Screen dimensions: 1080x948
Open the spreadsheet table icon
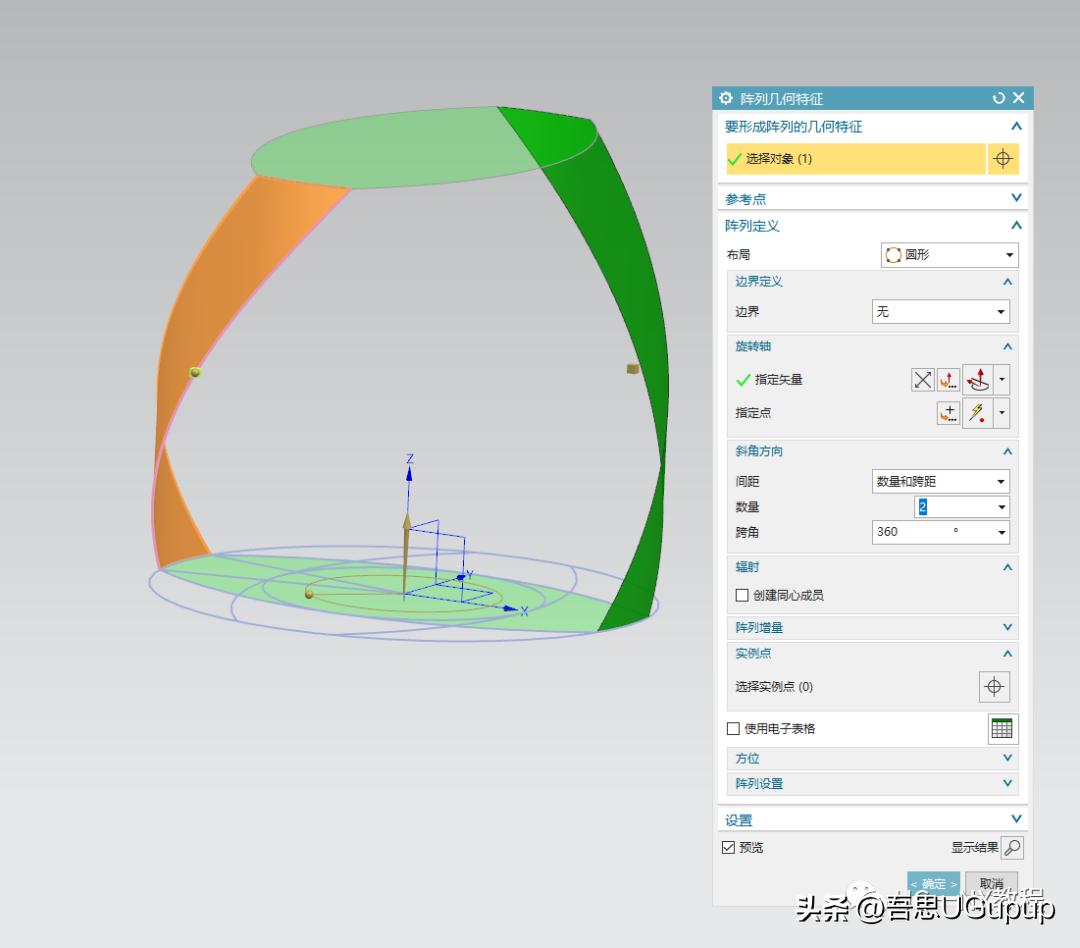tap(1001, 729)
